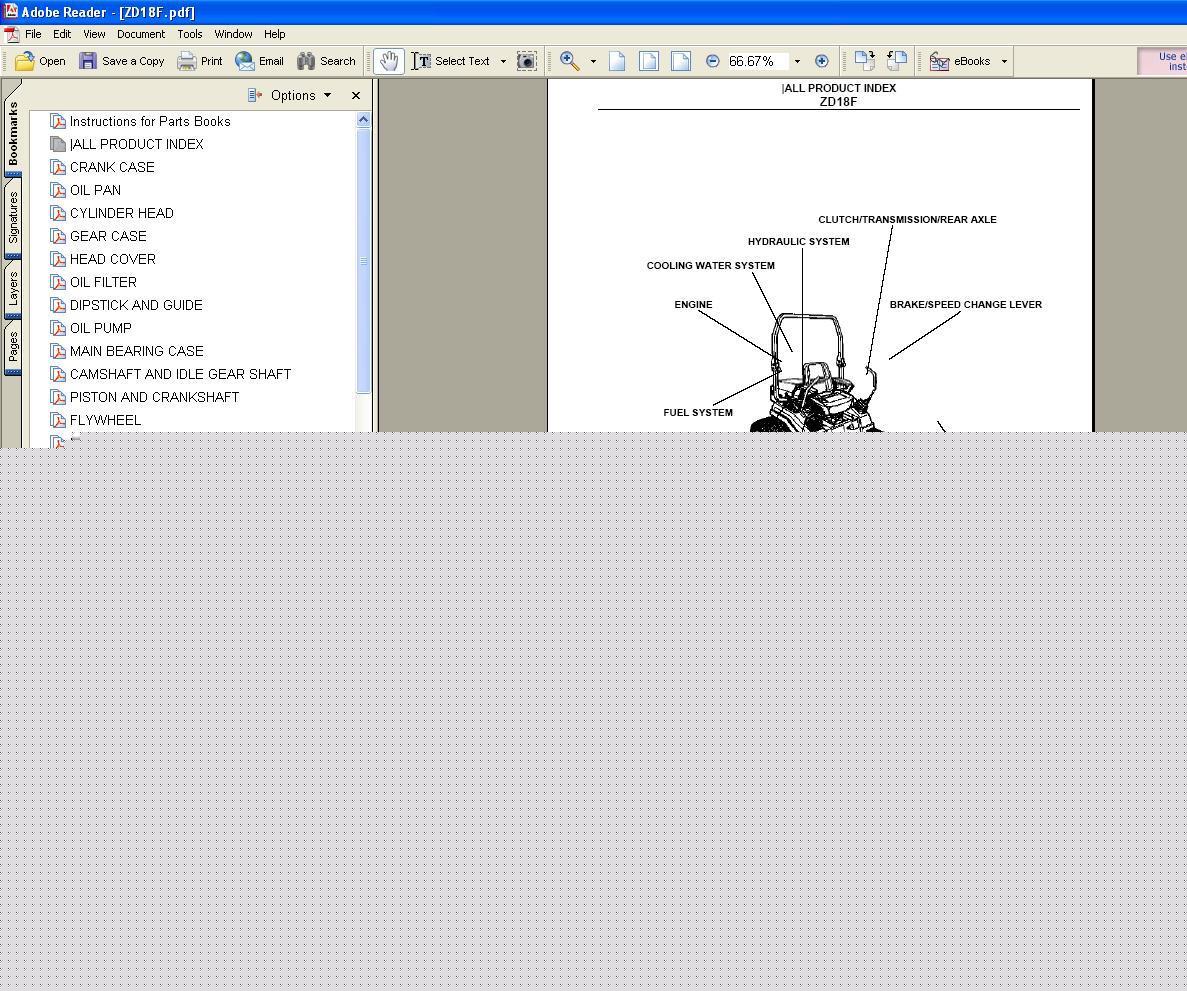Click the Adobe PDF document menu icon
The image size is (1187, 991).
tap(12, 34)
